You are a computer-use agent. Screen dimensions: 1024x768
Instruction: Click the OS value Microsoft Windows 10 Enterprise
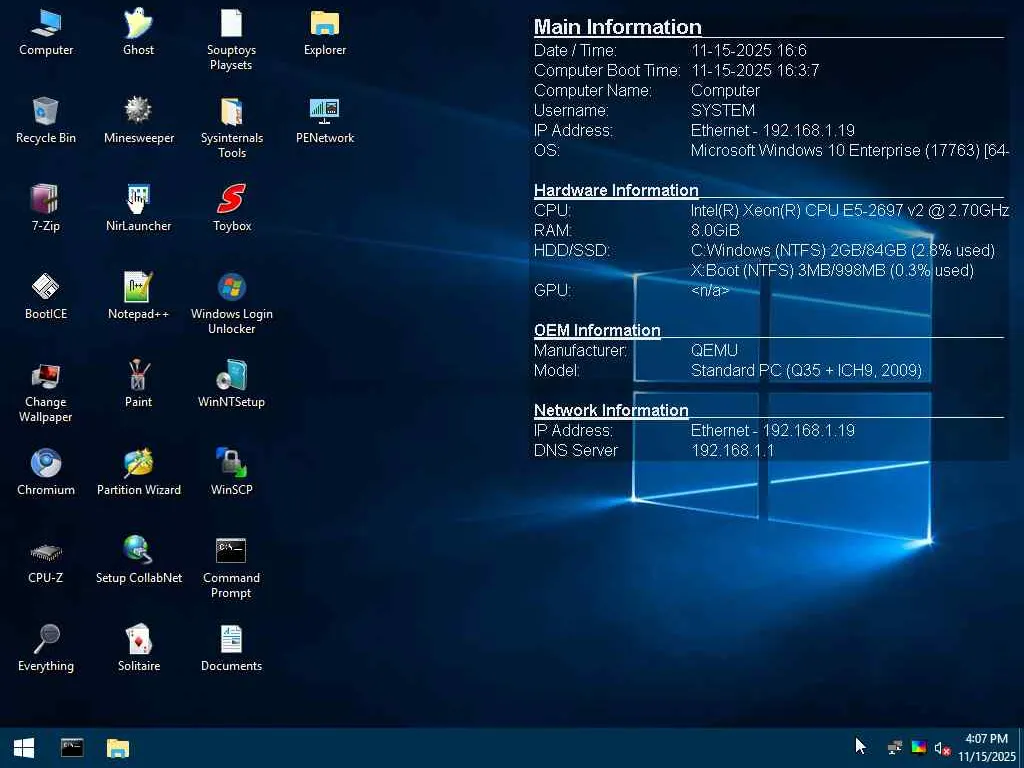pos(850,150)
